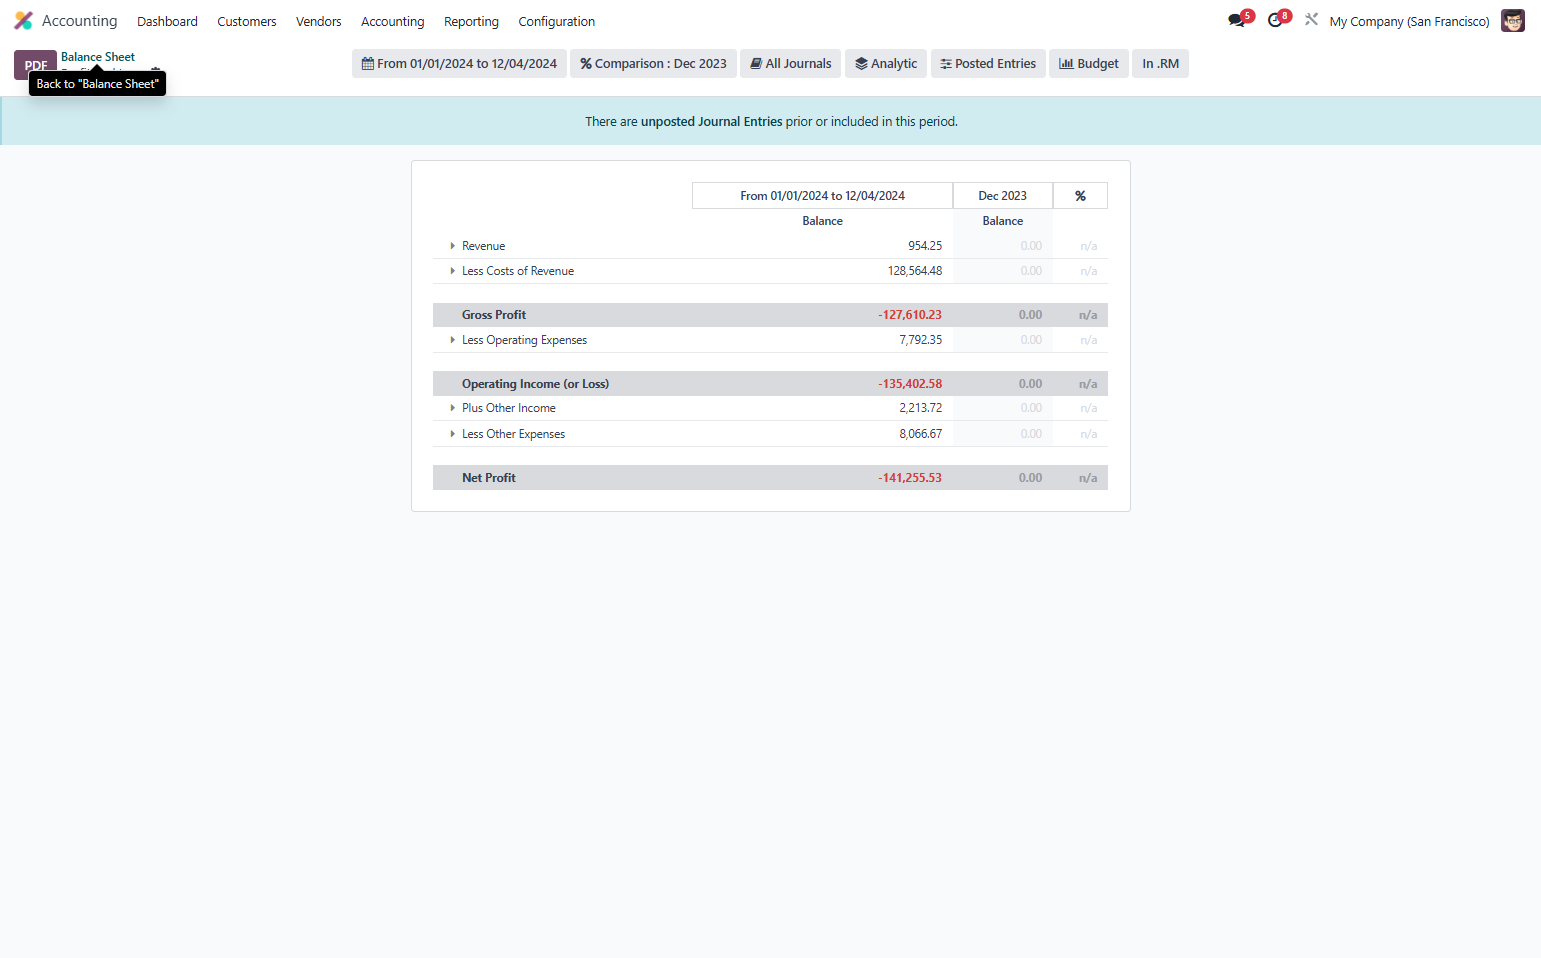Expand the Revenue row
Screen dimensions: 1541x958
tap(452, 246)
